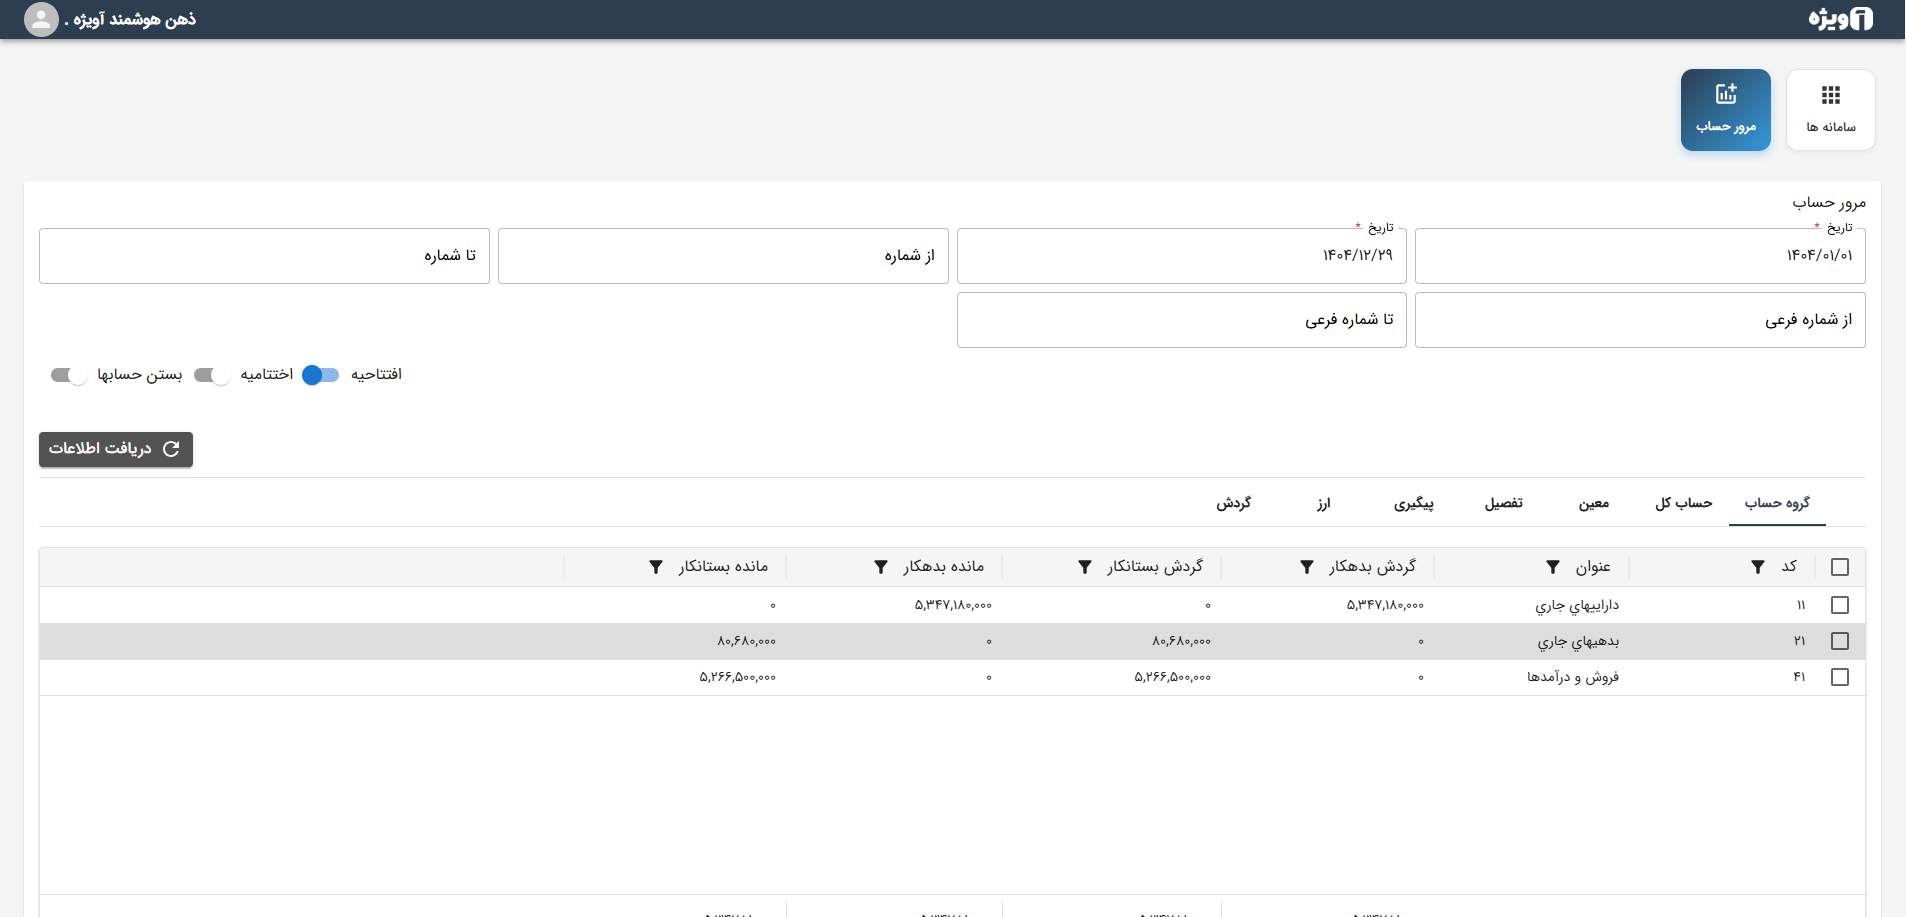Check the row داراییهای جاری checkbox
Viewport: 1906px width, 917px height.
[1839, 605]
